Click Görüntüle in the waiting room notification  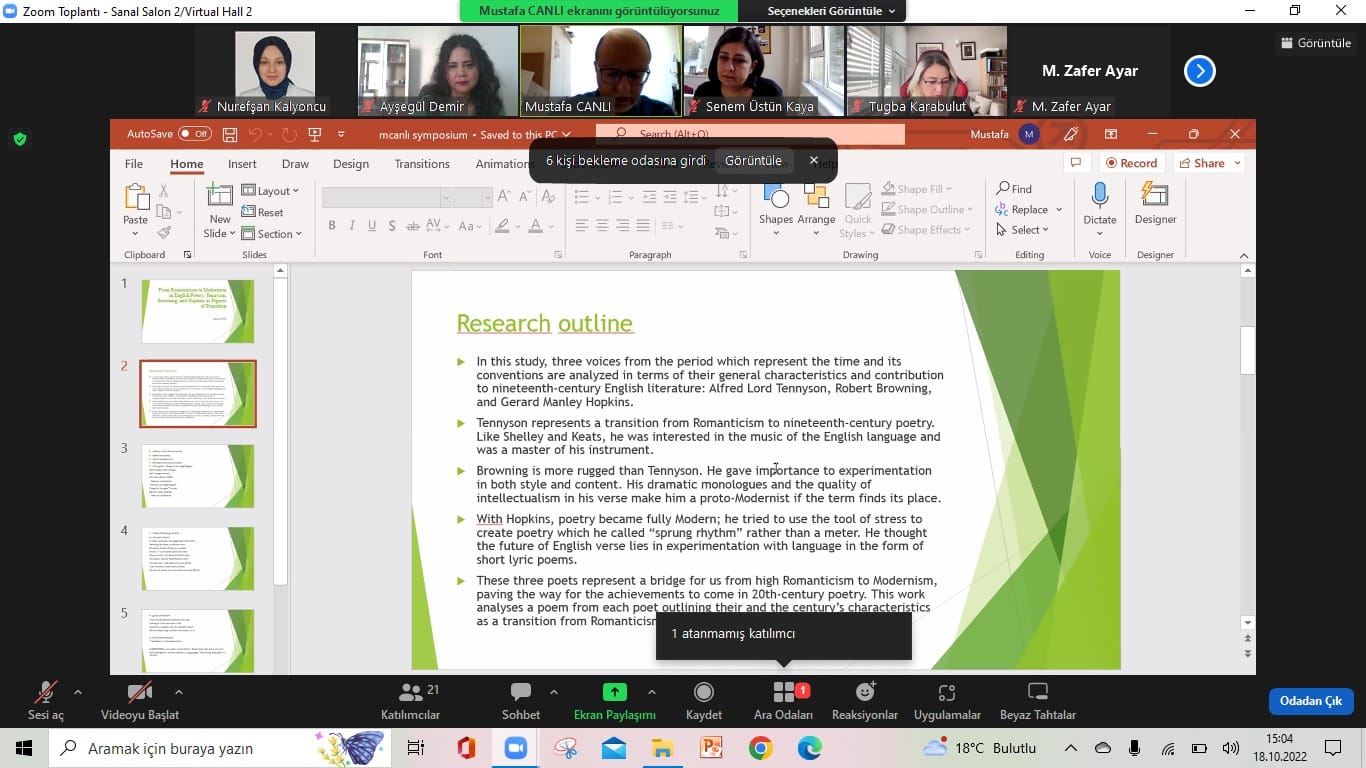click(x=753, y=160)
